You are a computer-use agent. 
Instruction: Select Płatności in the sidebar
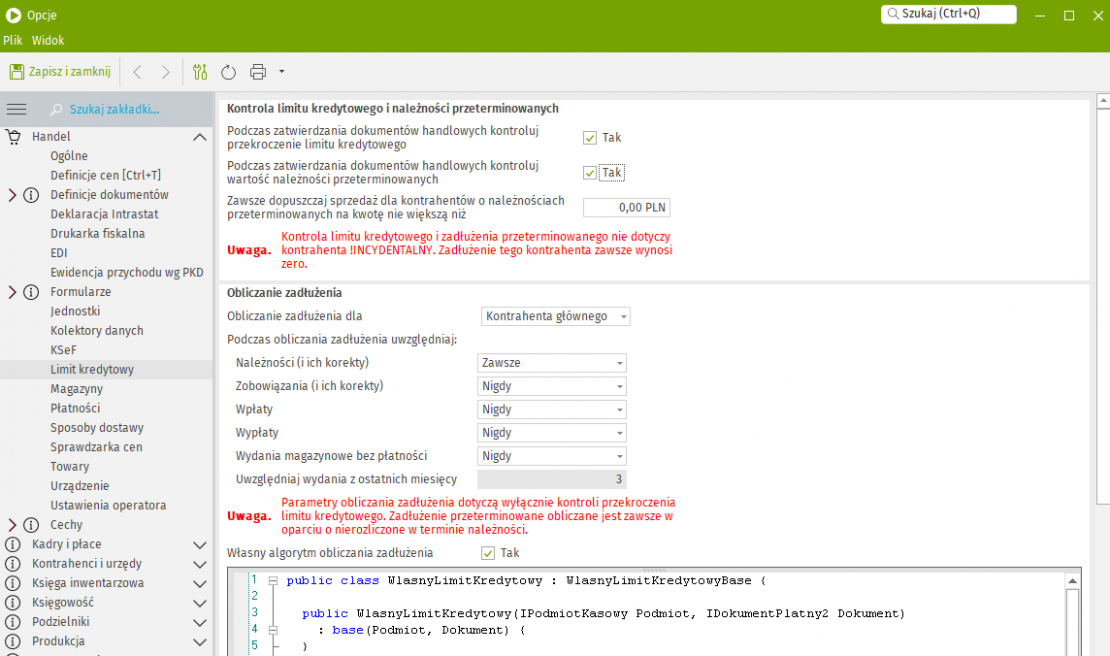75,408
